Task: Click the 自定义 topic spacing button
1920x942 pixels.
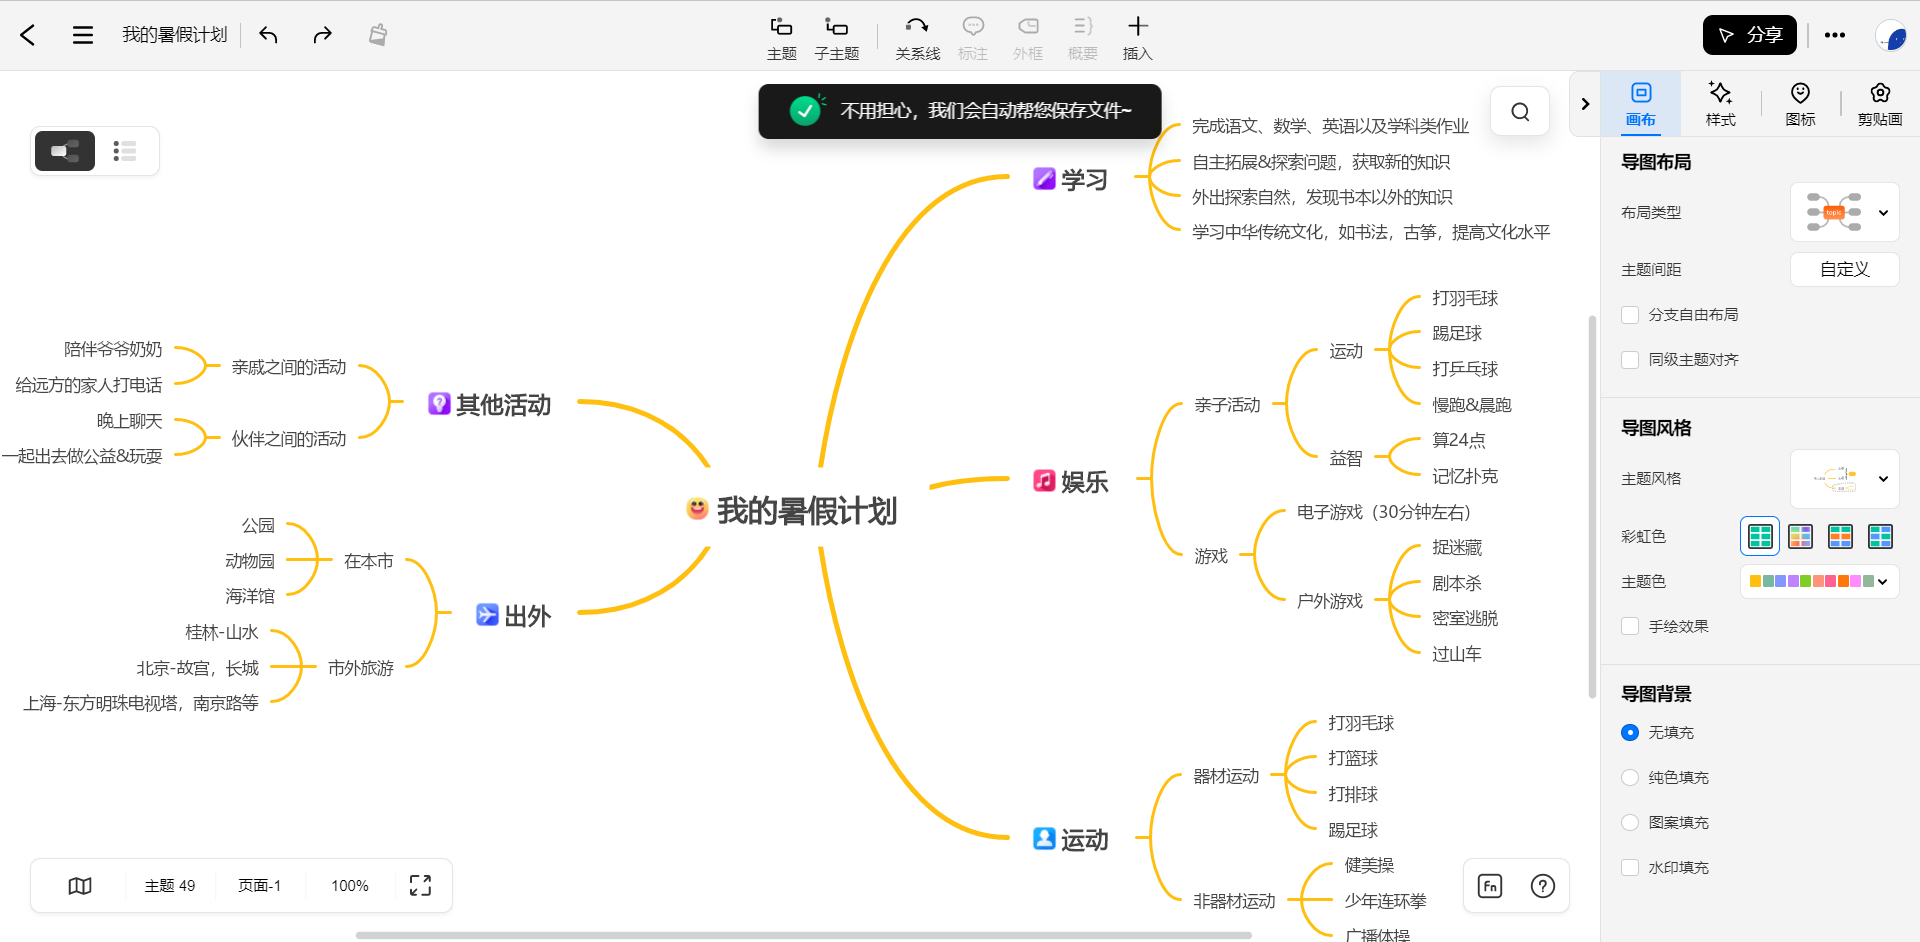Action: point(1844,269)
